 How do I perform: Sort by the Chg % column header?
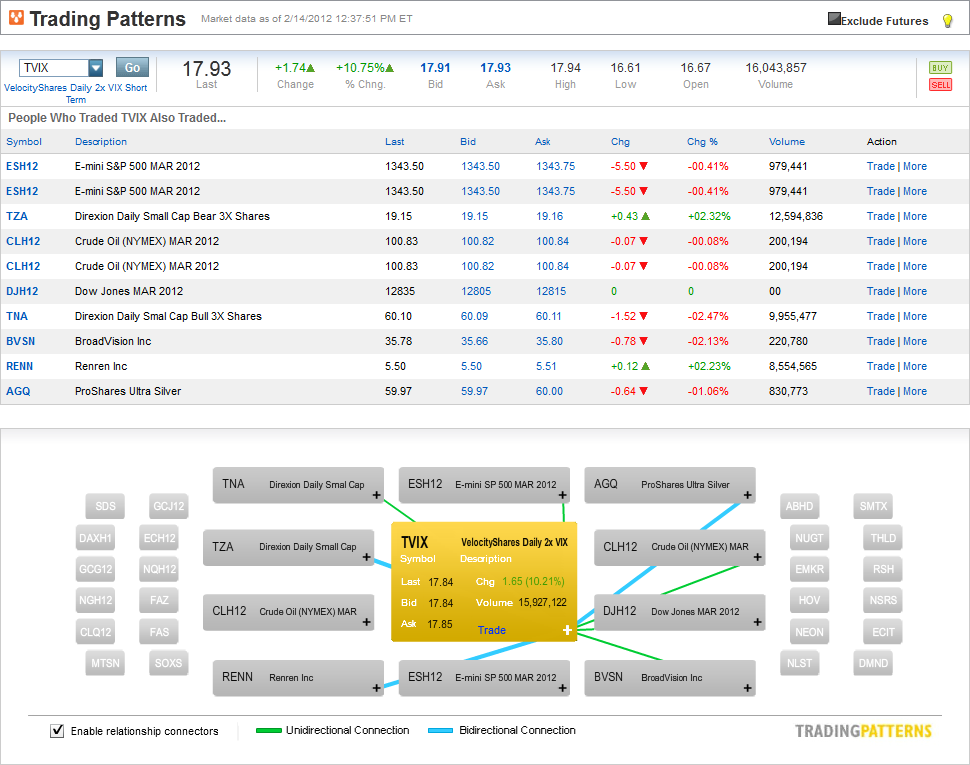pos(702,142)
